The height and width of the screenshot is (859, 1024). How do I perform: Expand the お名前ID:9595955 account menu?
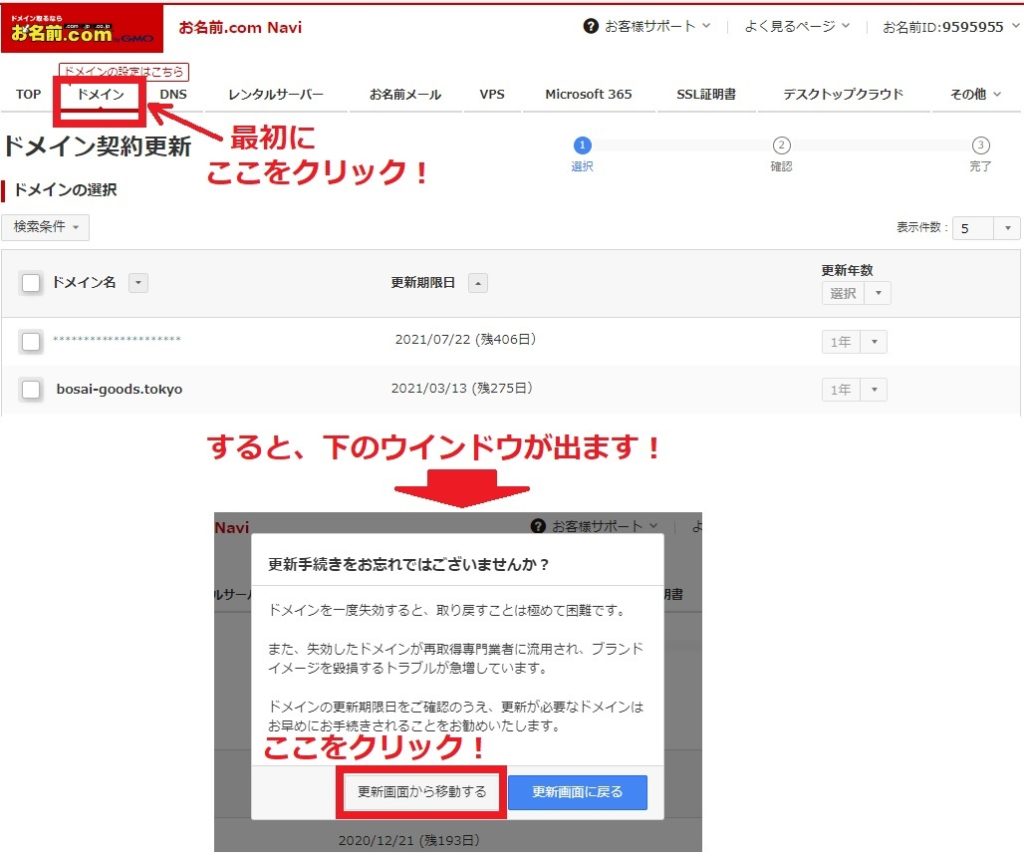point(951,27)
